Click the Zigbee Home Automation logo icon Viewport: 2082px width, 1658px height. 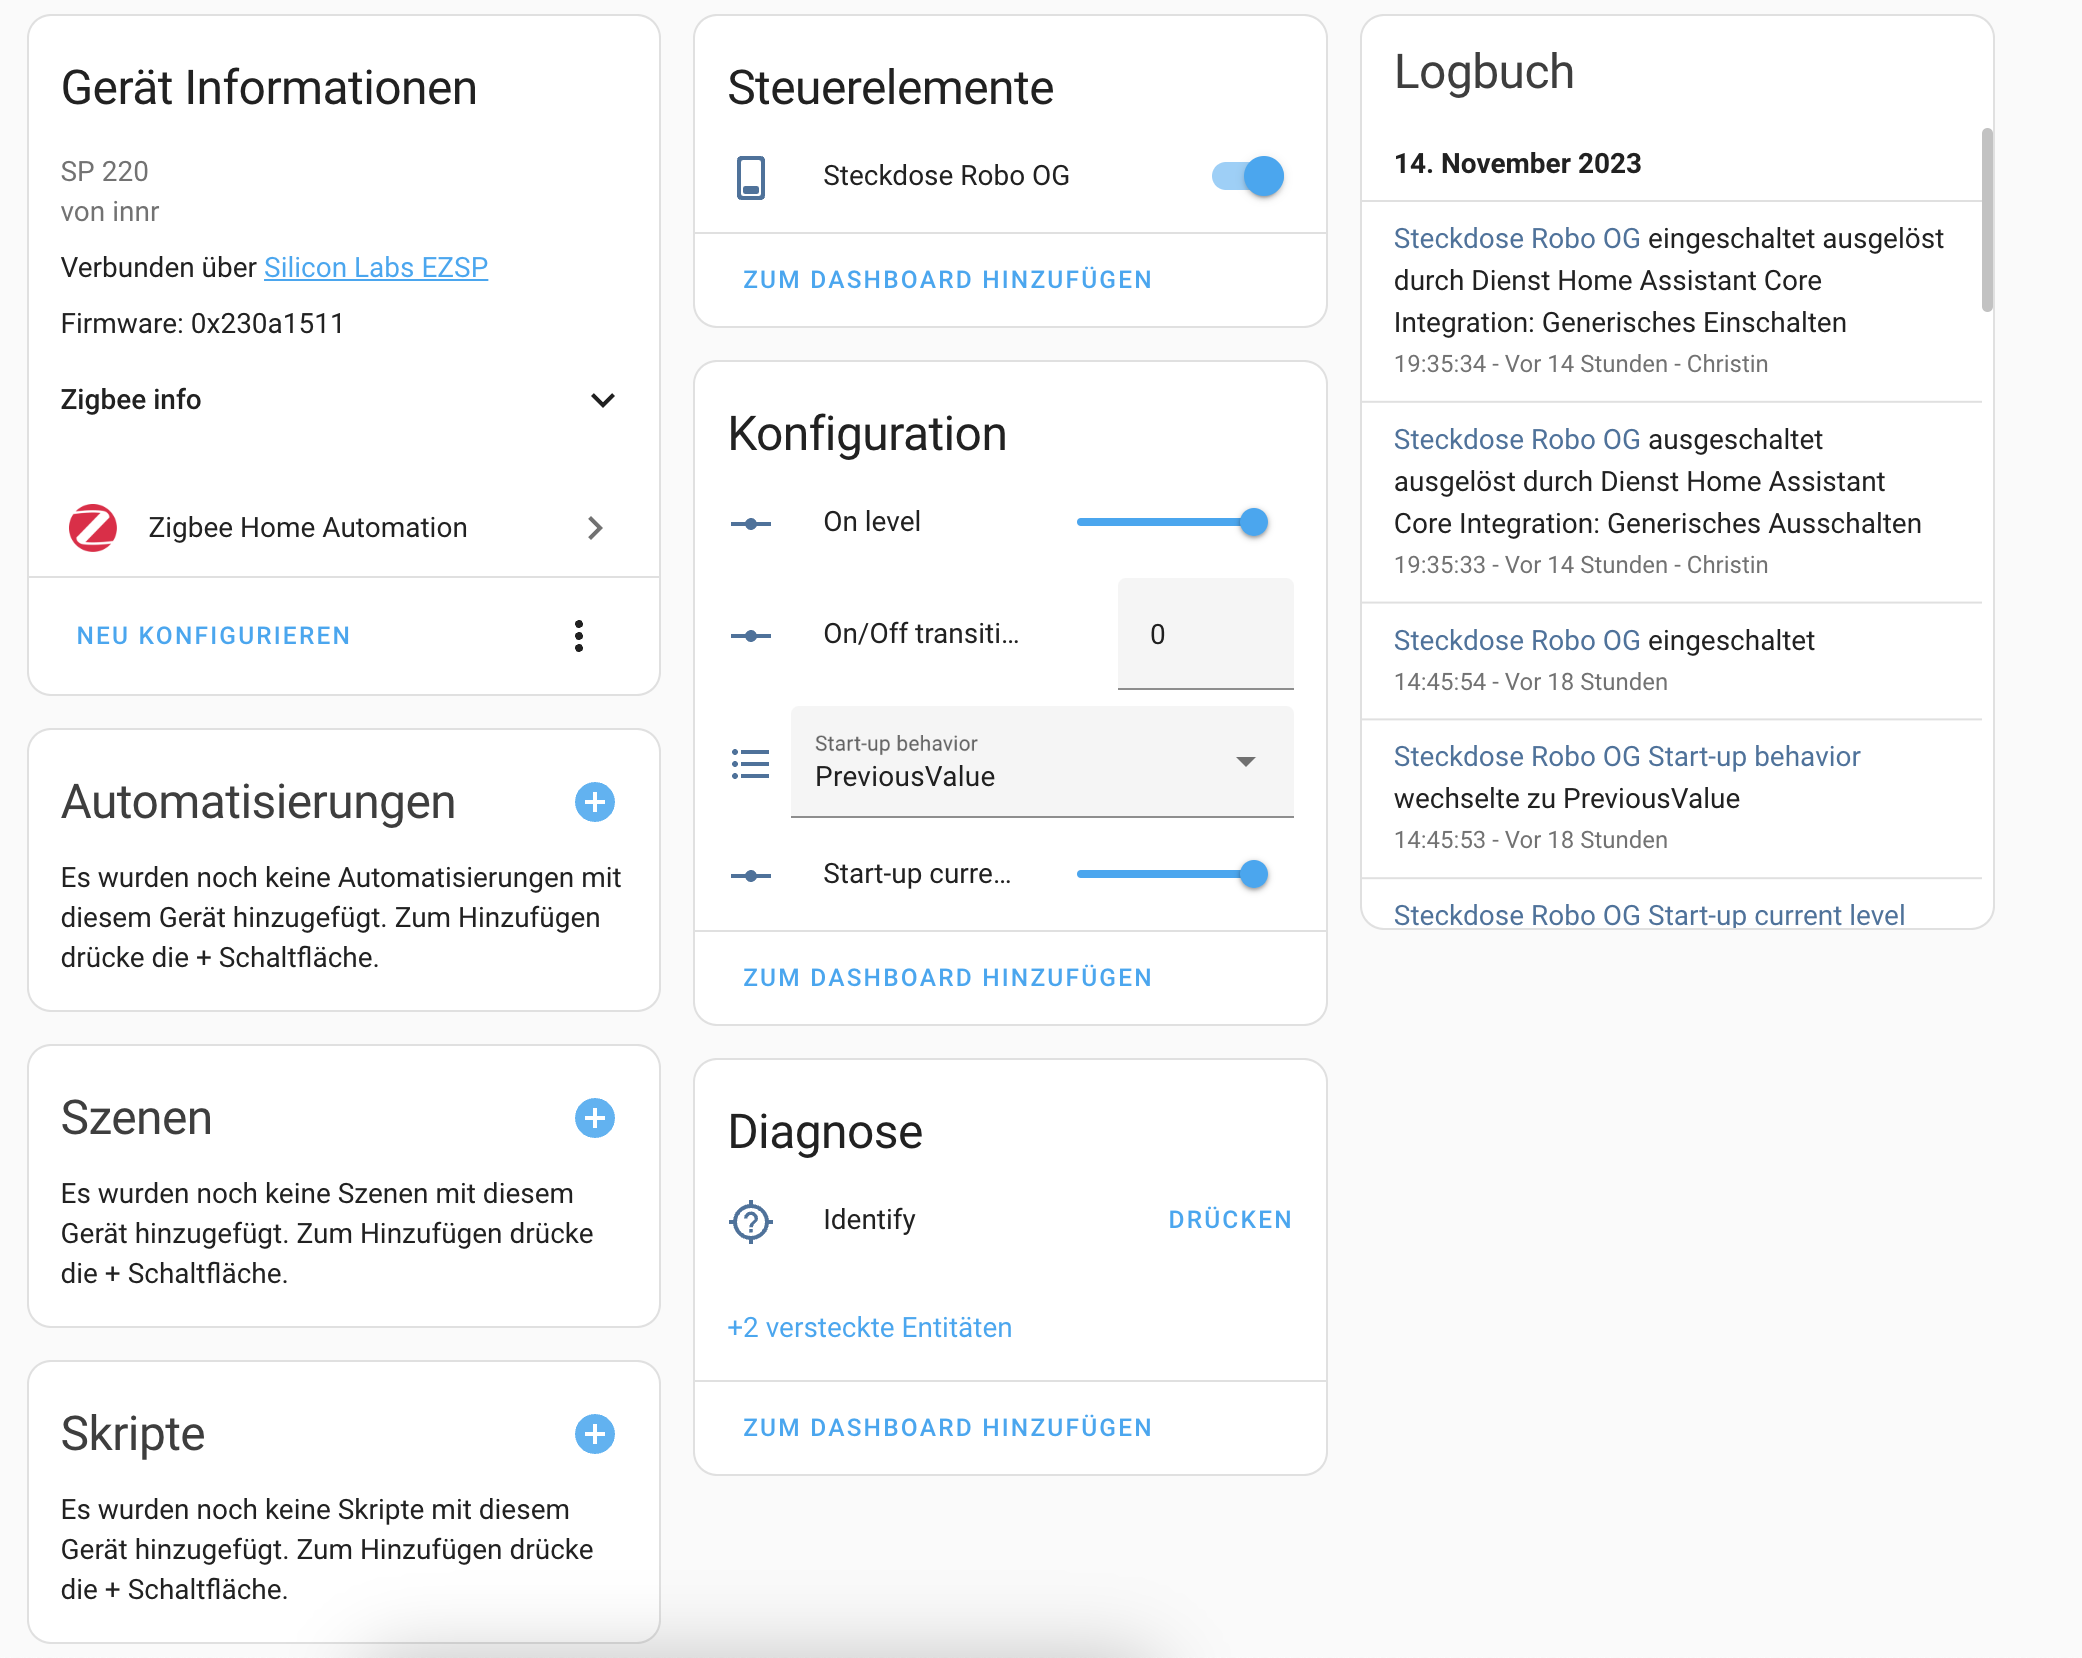[x=93, y=527]
